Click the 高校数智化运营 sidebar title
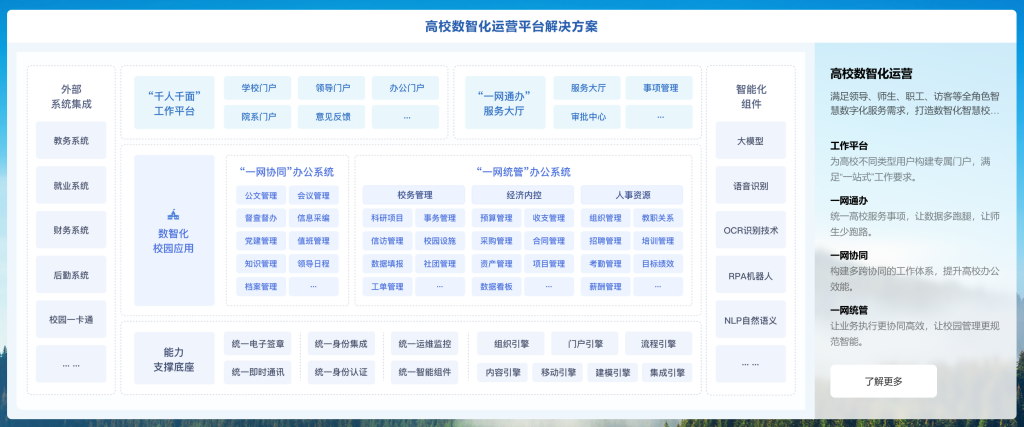The image size is (1024, 427). (871, 73)
